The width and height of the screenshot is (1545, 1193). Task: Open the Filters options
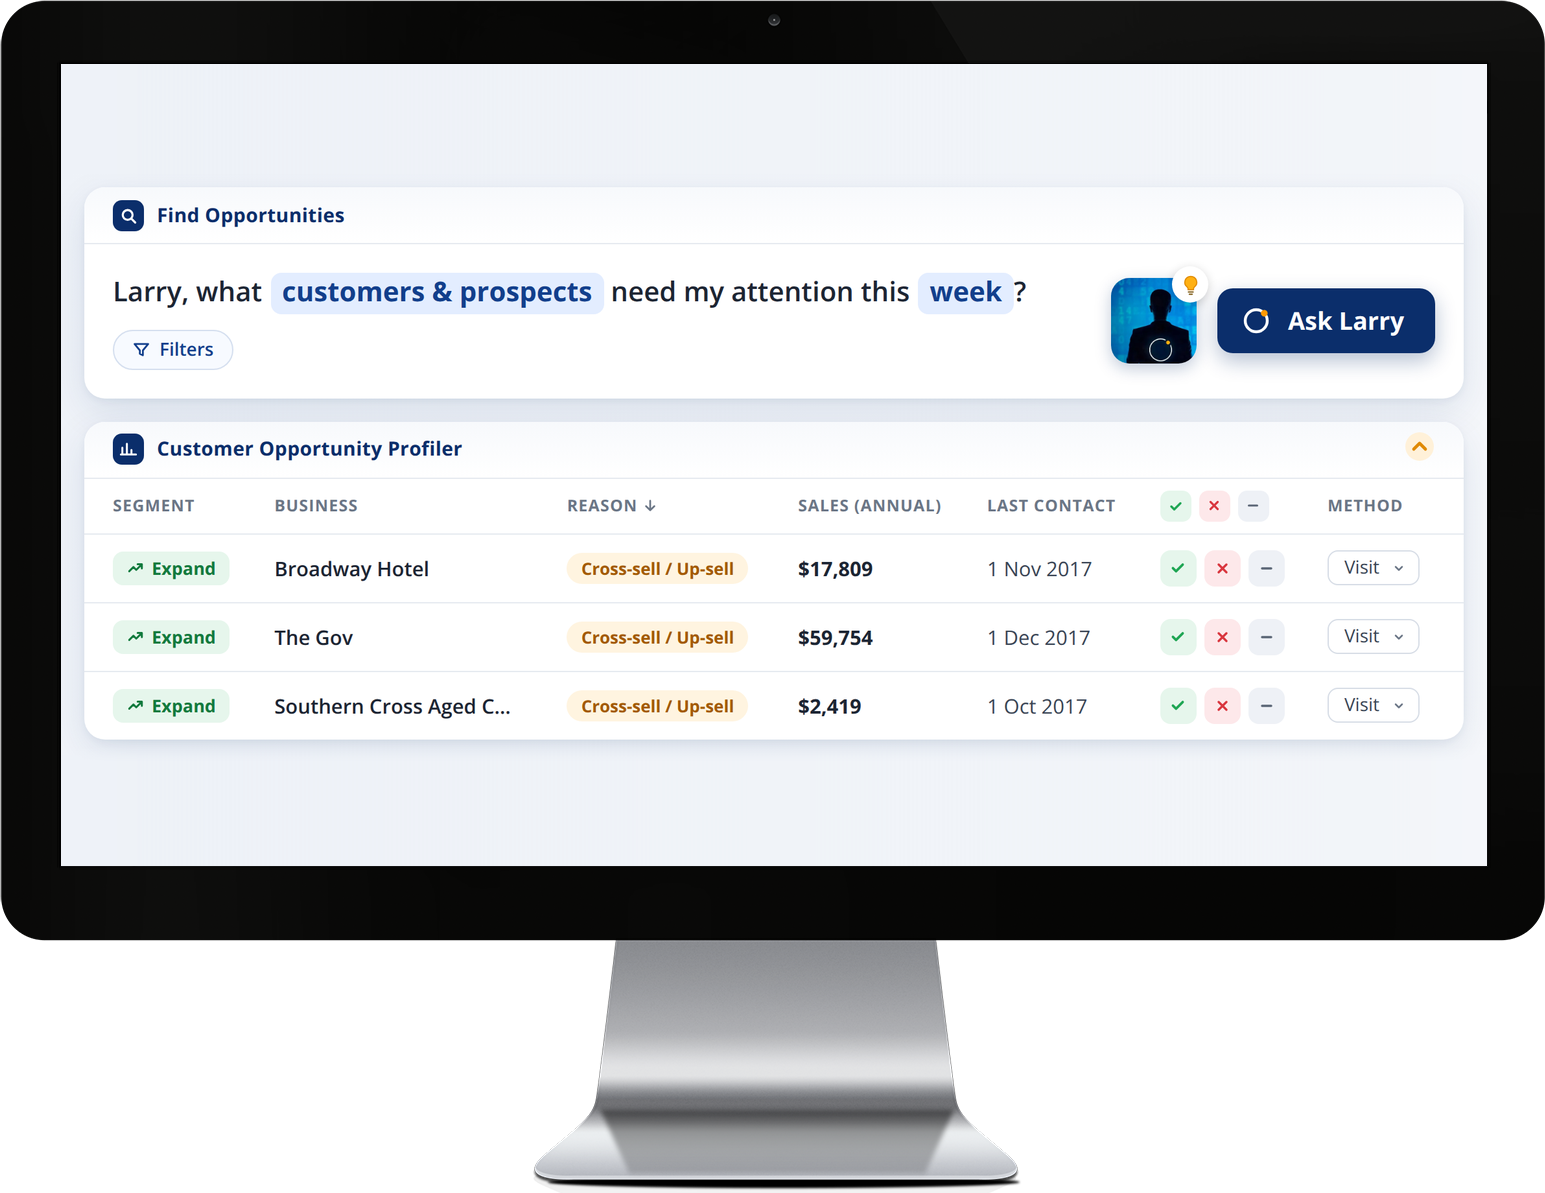173,350
